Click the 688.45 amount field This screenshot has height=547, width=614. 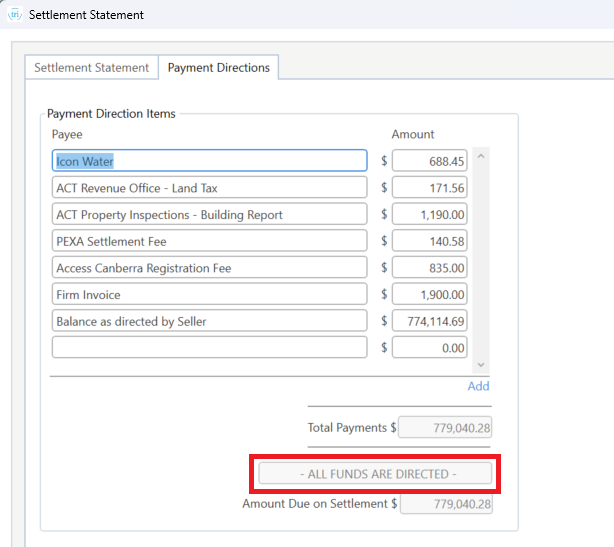click(430, 161)
